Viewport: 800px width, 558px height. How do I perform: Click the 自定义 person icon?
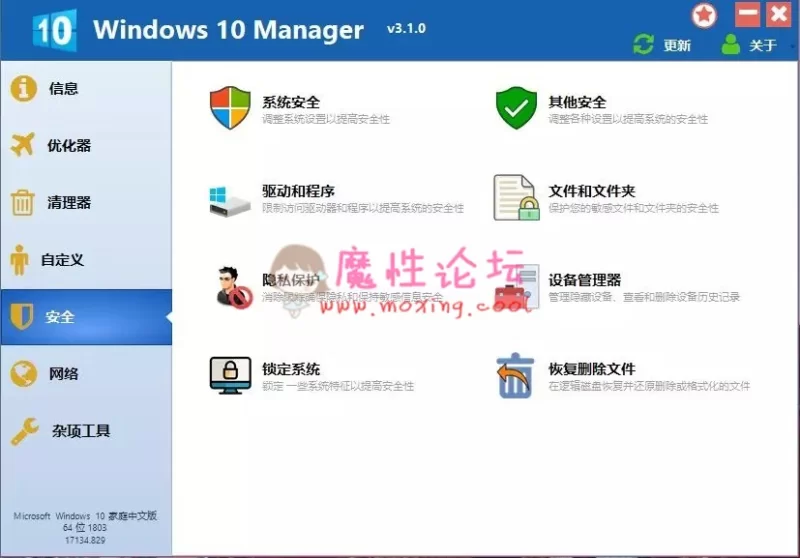click(19, 260)
